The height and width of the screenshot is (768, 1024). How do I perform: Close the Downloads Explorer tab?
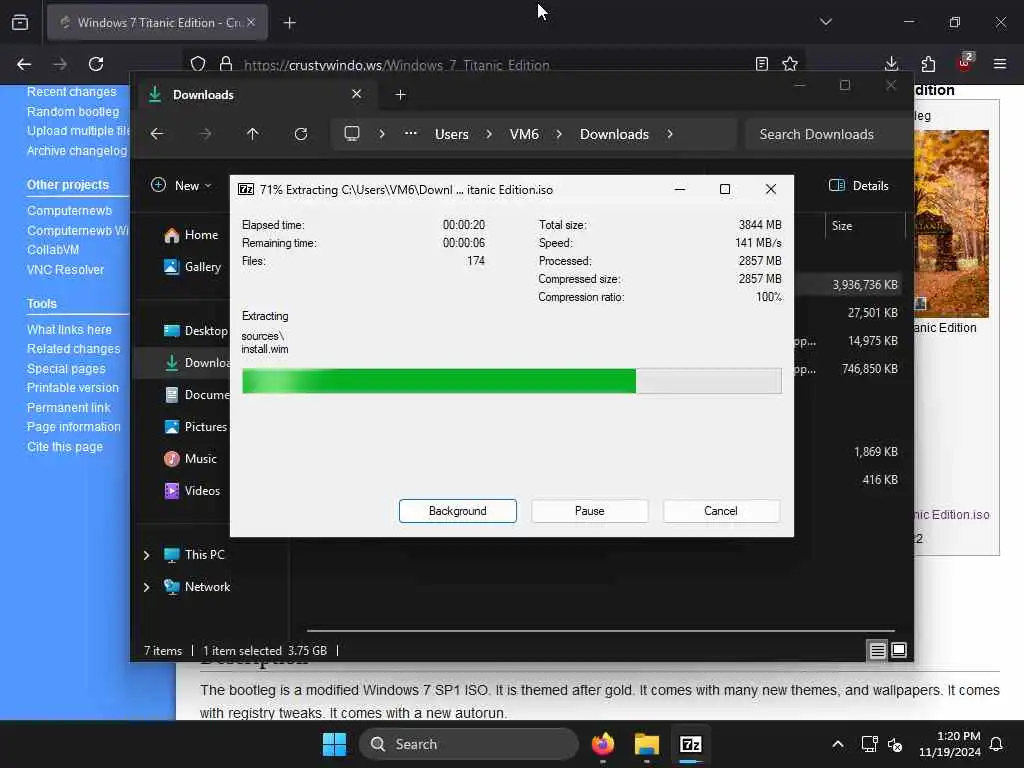coord(357,94)
